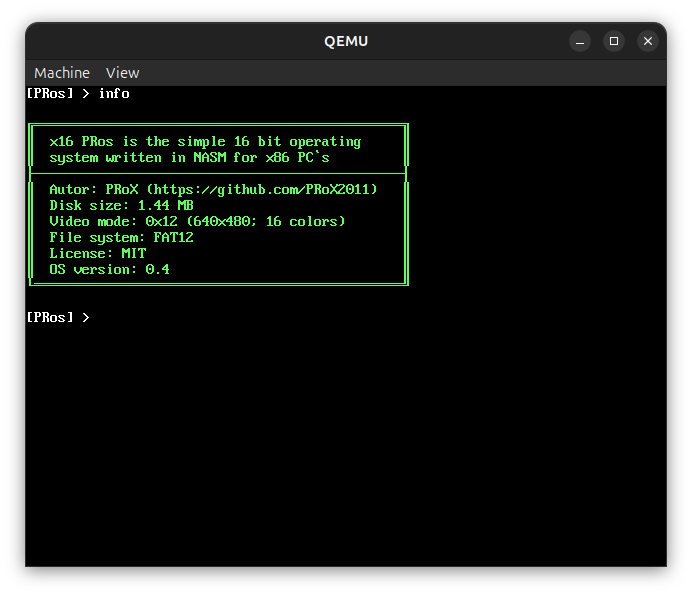
Task: Maximize the QEMU window
Action: [x=614, y=41]
